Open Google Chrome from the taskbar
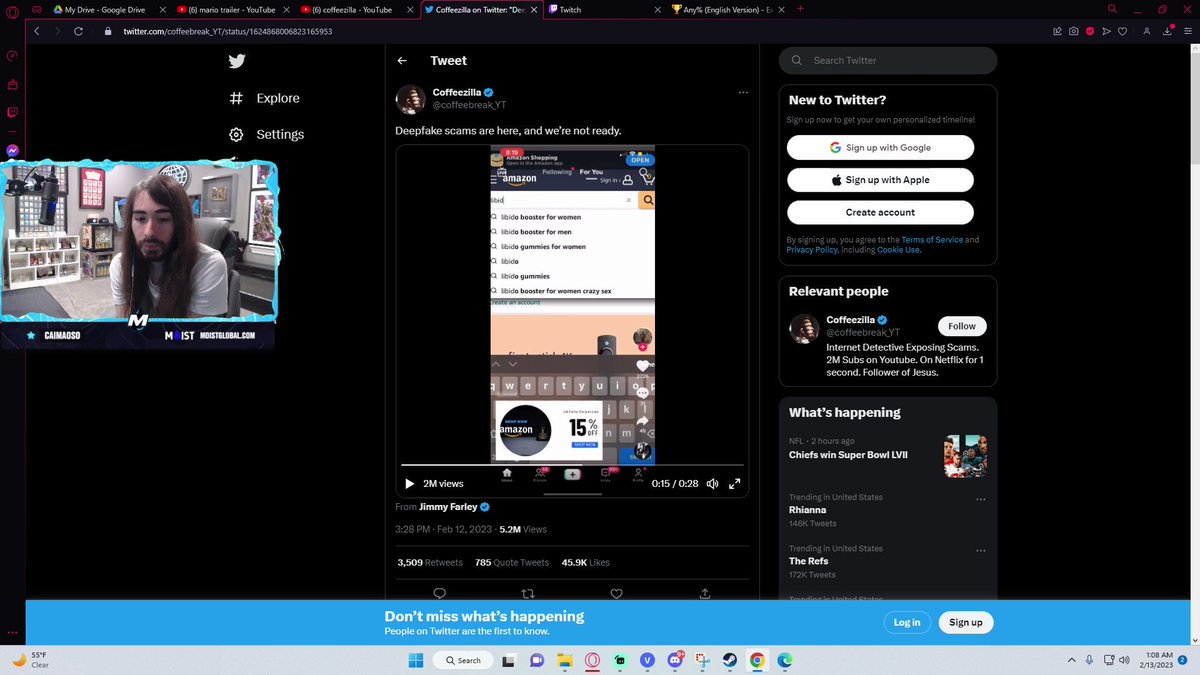 pyautogui.click(x=758, y=660)
